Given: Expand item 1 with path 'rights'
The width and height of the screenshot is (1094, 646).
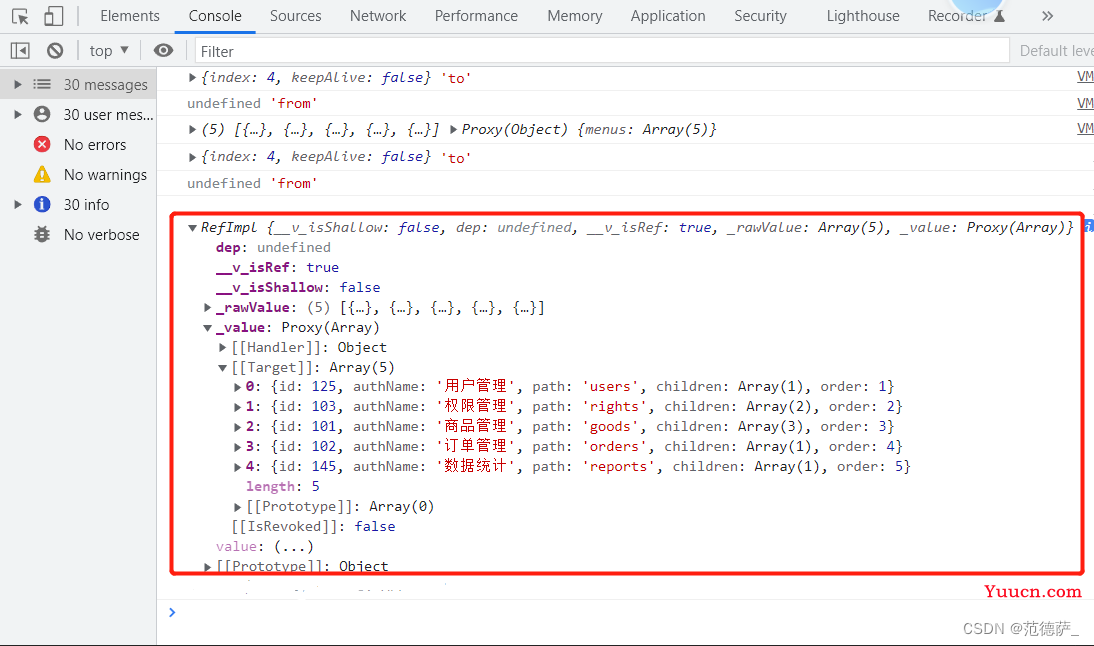Looking at the screenshot, I should [238, 407].
